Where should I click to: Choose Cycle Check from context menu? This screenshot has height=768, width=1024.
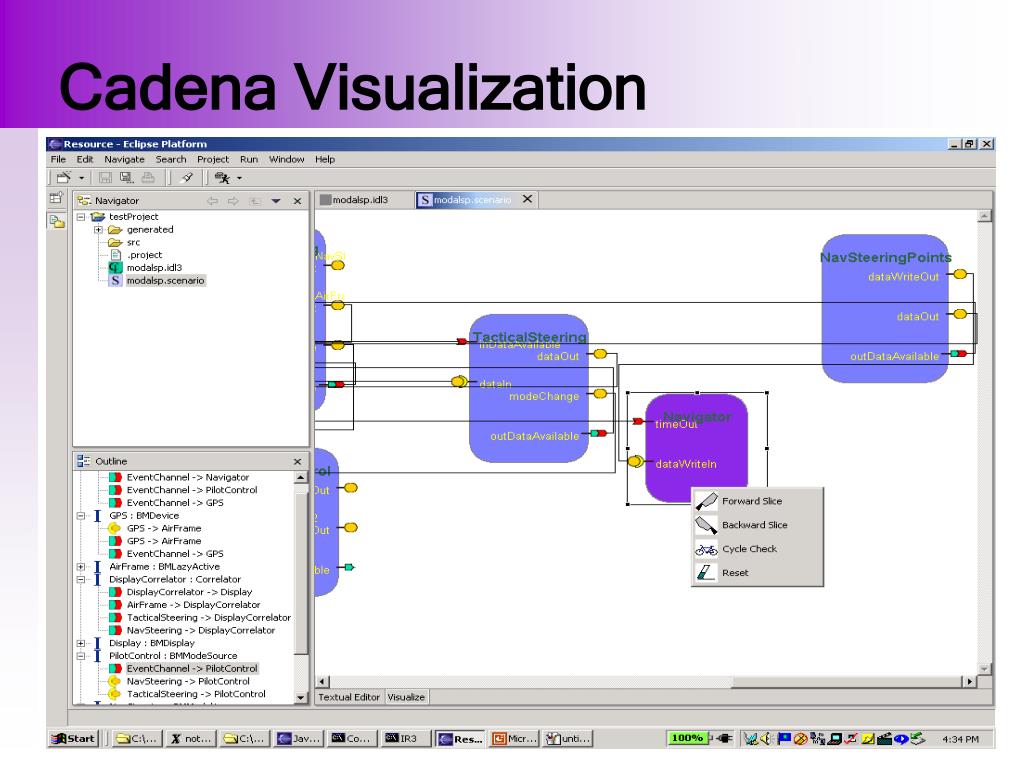(757, 549)
